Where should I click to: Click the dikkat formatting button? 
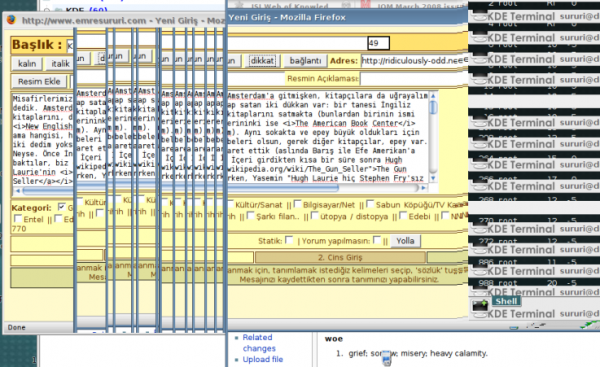coord(262,60)
